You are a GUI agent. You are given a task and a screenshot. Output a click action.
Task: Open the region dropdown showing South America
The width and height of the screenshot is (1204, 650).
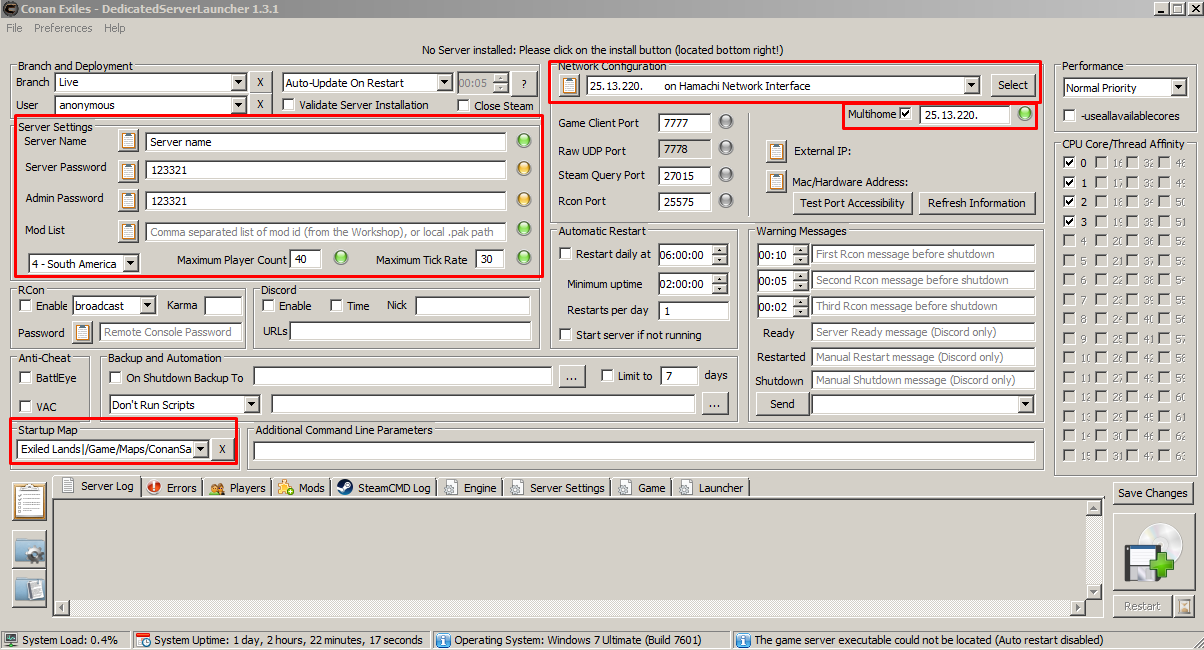(130, 263)
